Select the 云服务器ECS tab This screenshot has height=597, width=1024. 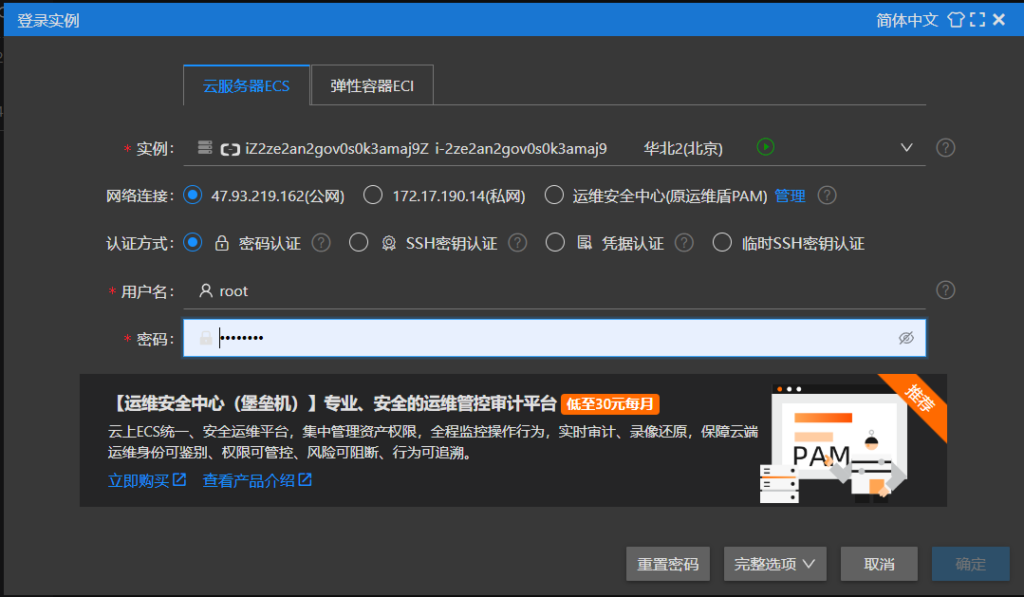(x=246, y=86)
